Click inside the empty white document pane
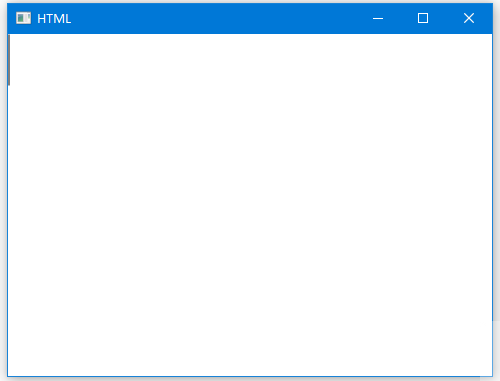500x381 pixels. [x=250, y=205]
